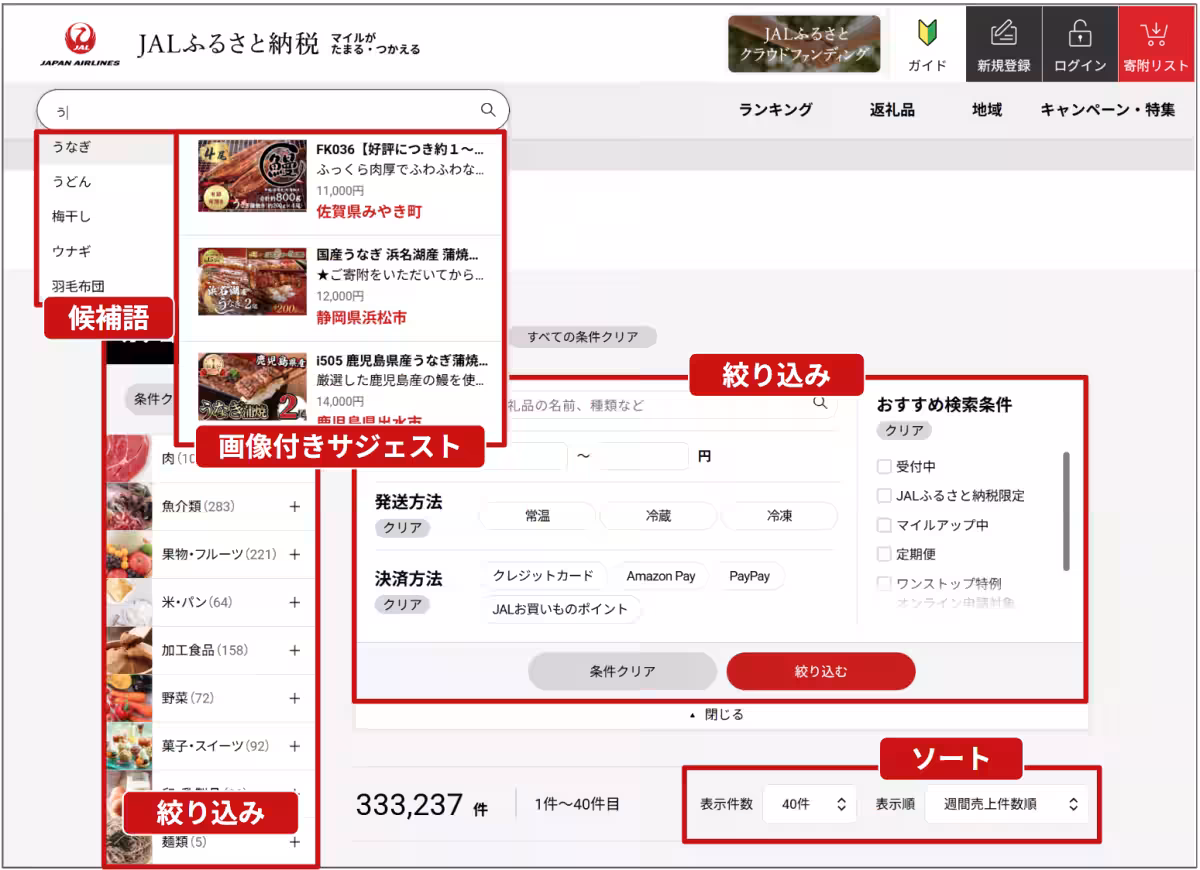The image size is (1200, 870).
Task: Enable the マイルアップ中 filter checkbox
Action: tap(884, 524)
